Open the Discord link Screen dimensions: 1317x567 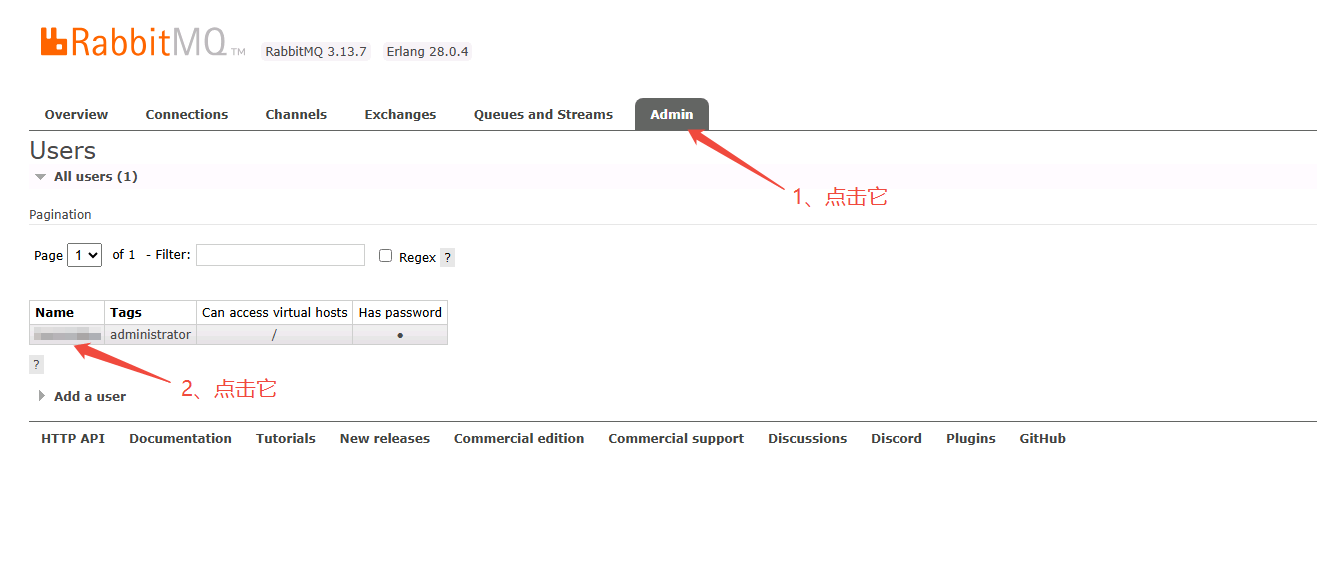[896, 438]
